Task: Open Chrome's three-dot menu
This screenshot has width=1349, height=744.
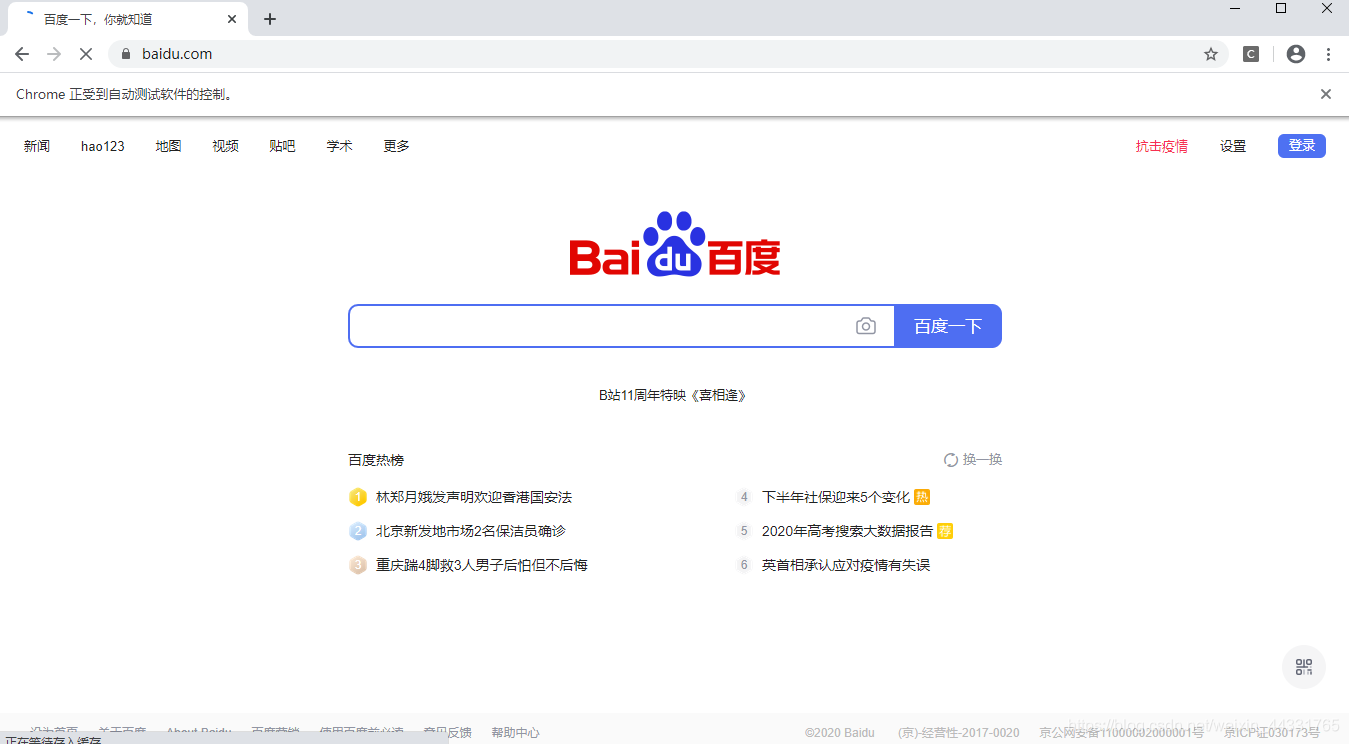Action: tap(1328, 54)
